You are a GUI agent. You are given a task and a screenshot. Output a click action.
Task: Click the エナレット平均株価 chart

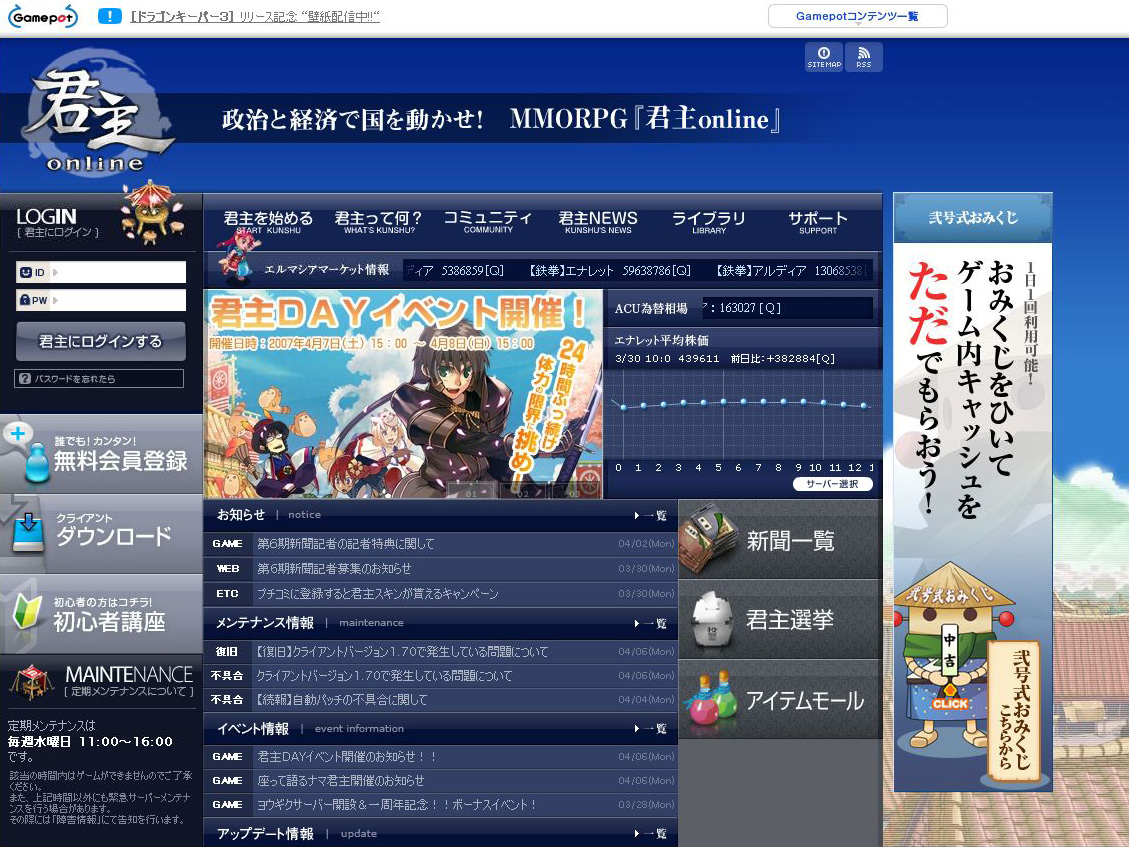click(x=743, y=414)
